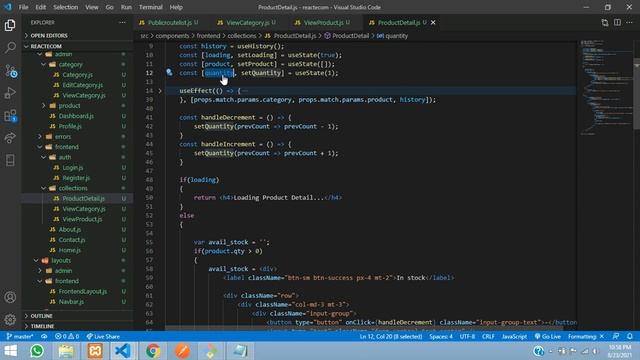The width and height of the screenshot is (640, 360).
Task: Open Register.js in the explorer
Action: point(76,178)
